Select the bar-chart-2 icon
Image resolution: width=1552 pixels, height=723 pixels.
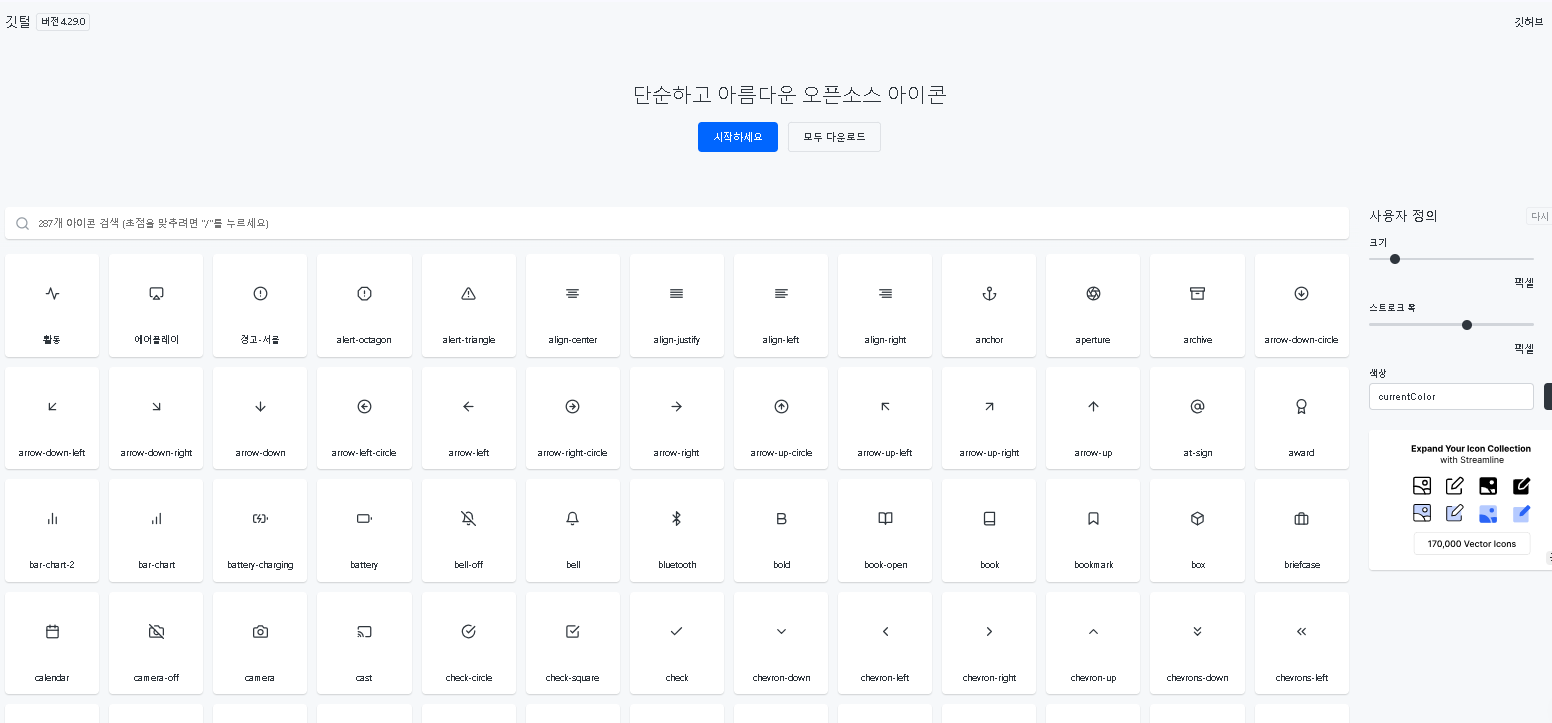[52, 530]
